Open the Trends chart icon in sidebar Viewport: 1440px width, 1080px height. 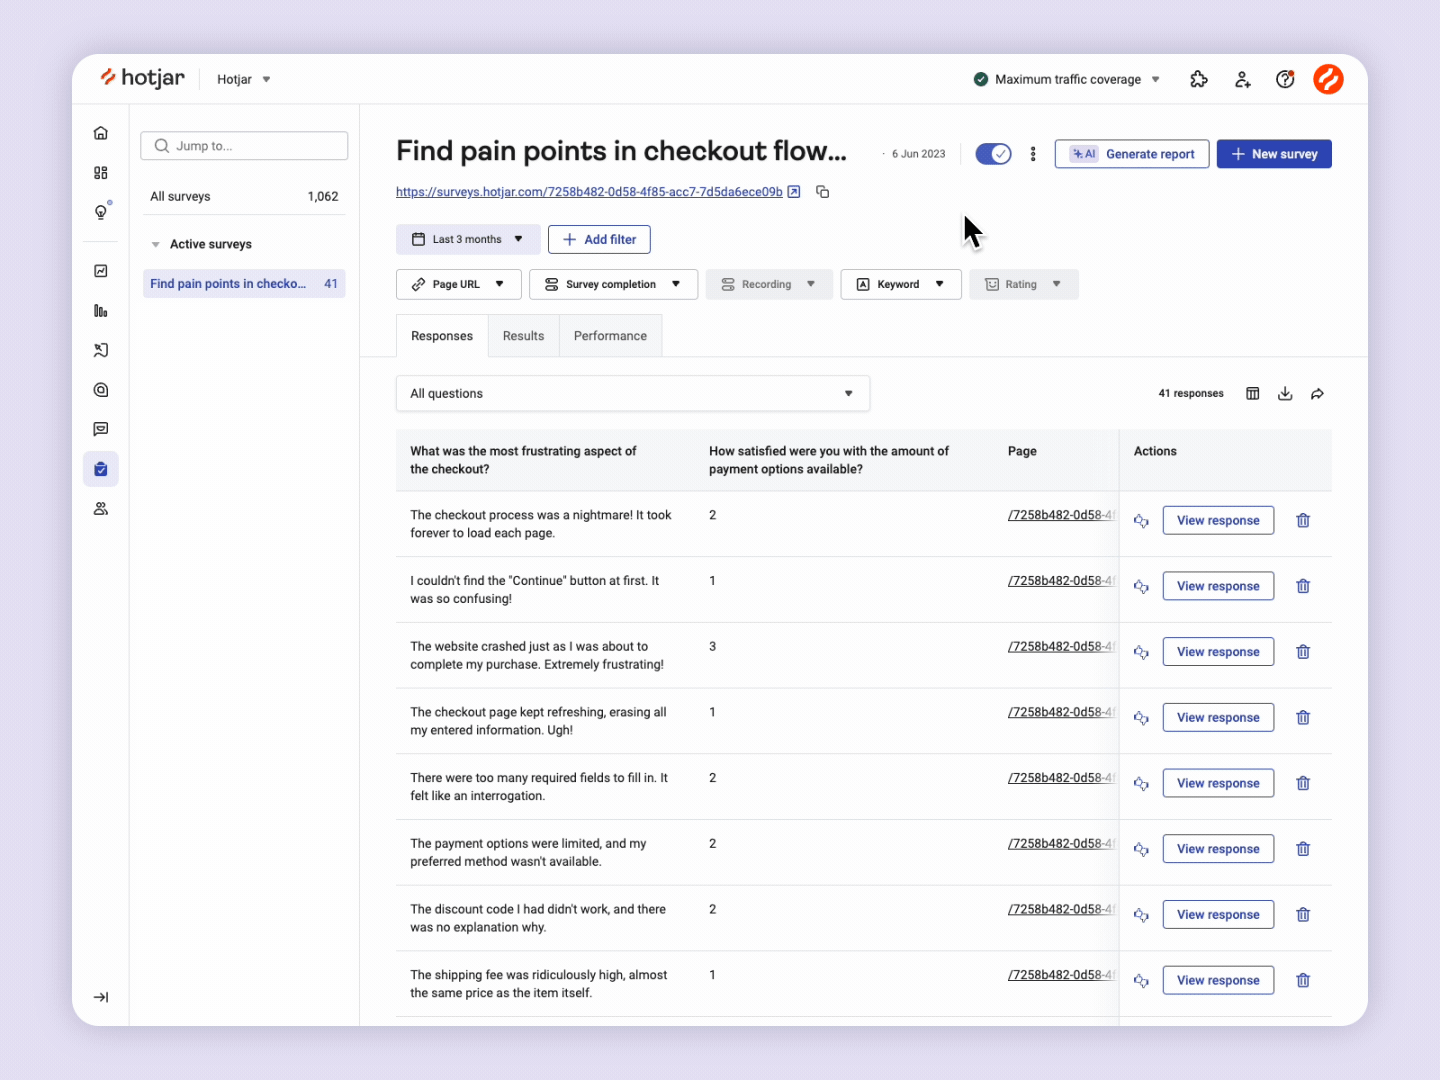pos(101,271)
